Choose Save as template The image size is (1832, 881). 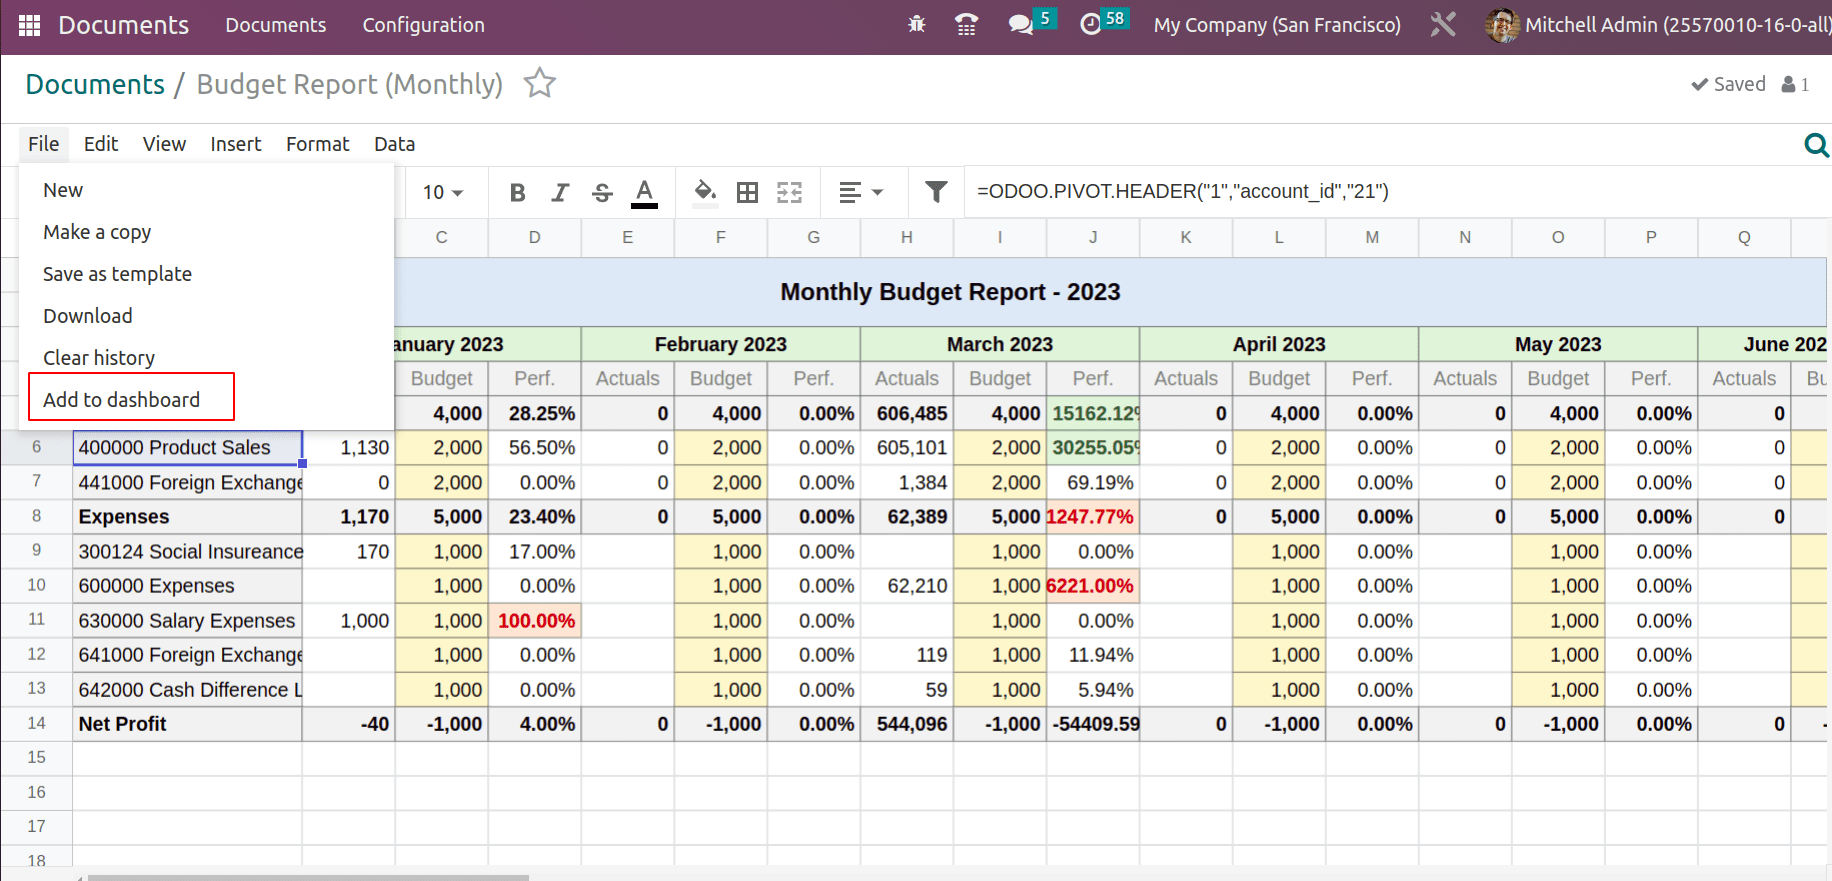pos(207,274)
